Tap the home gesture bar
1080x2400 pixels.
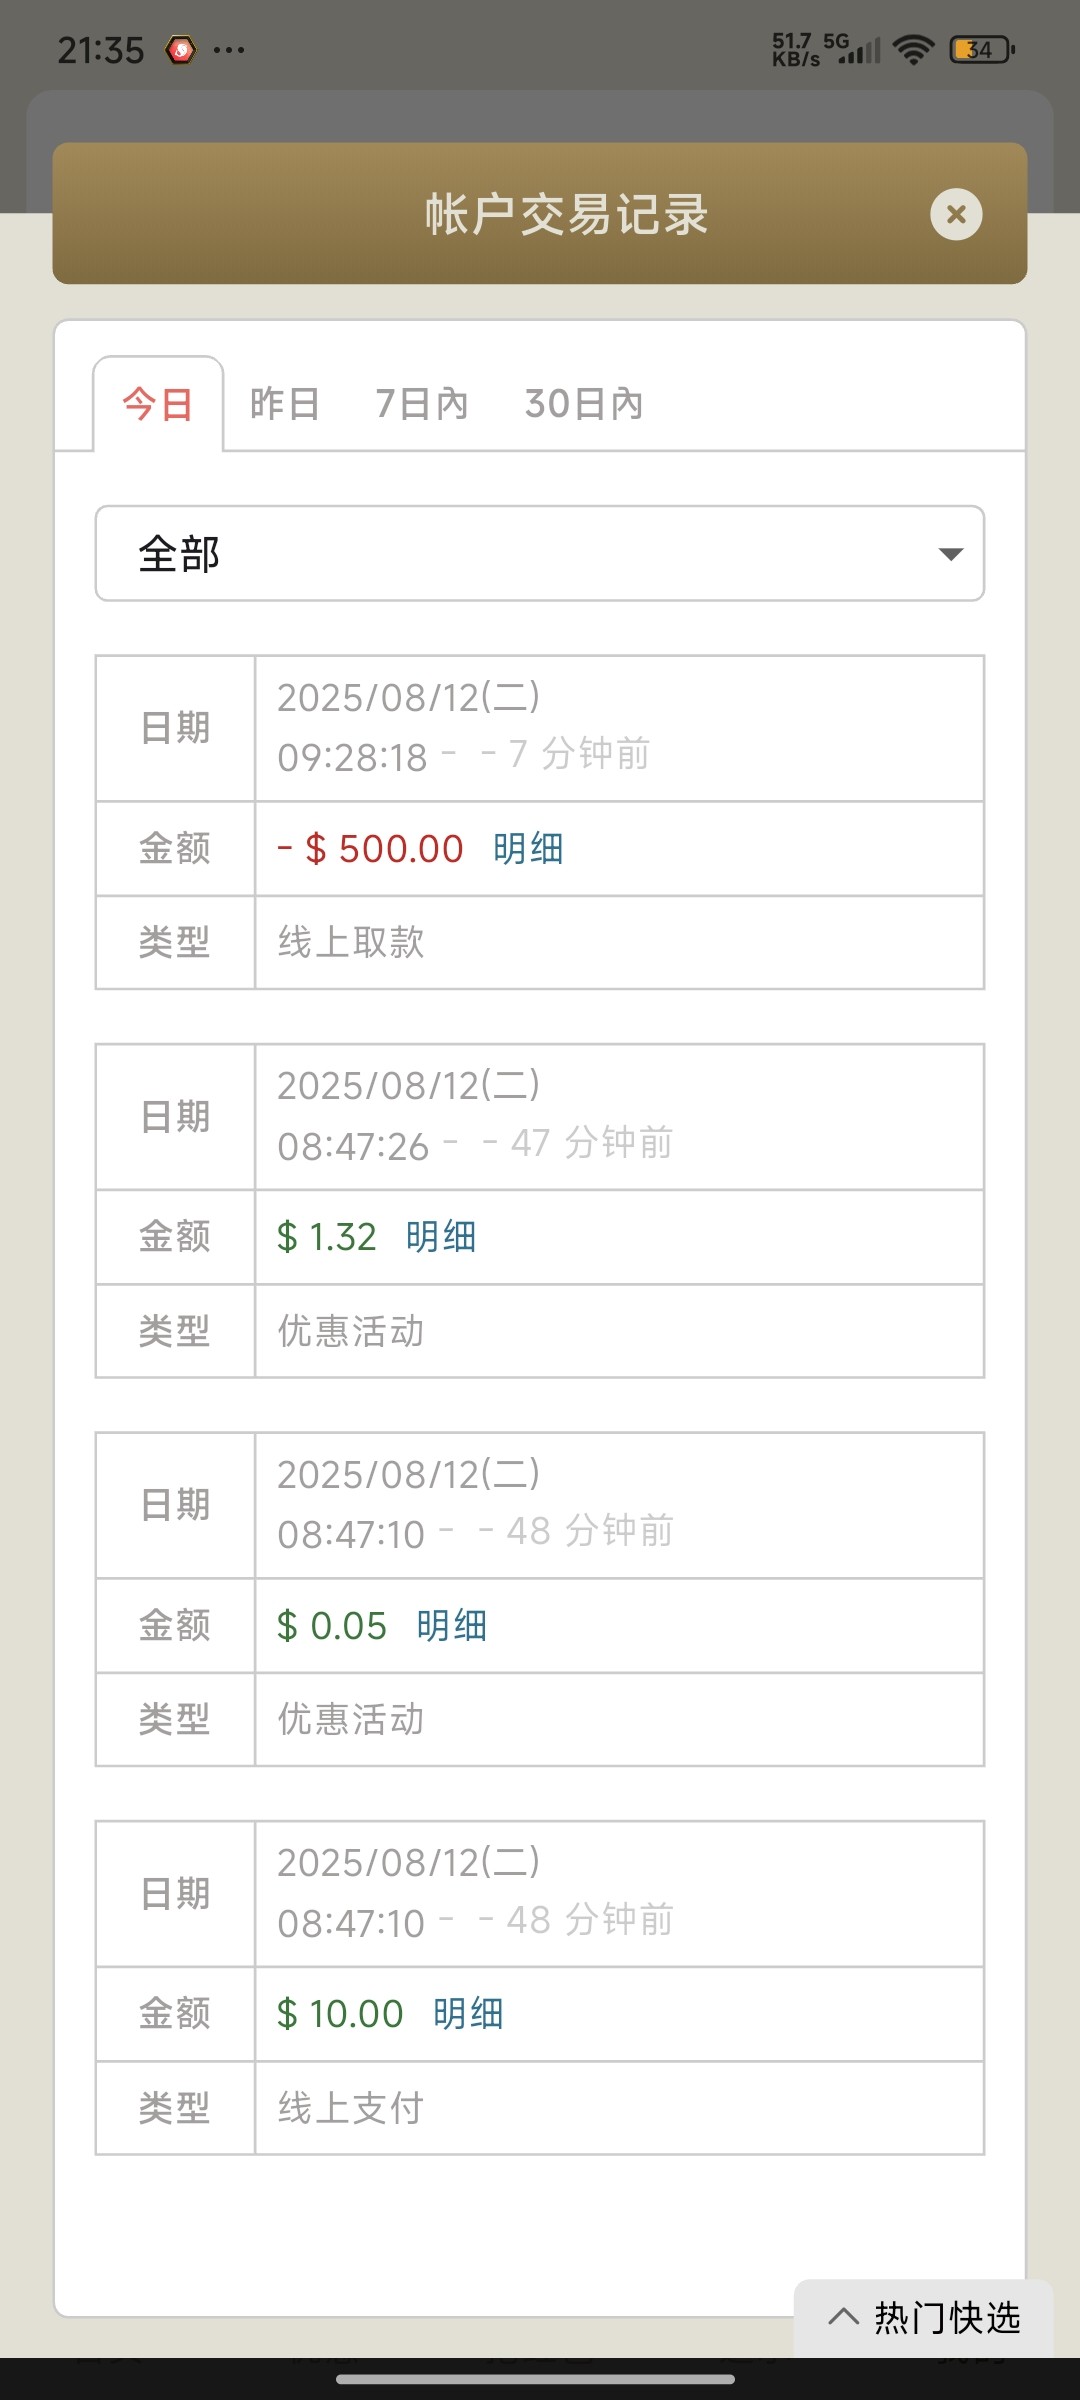point(536,2379)
